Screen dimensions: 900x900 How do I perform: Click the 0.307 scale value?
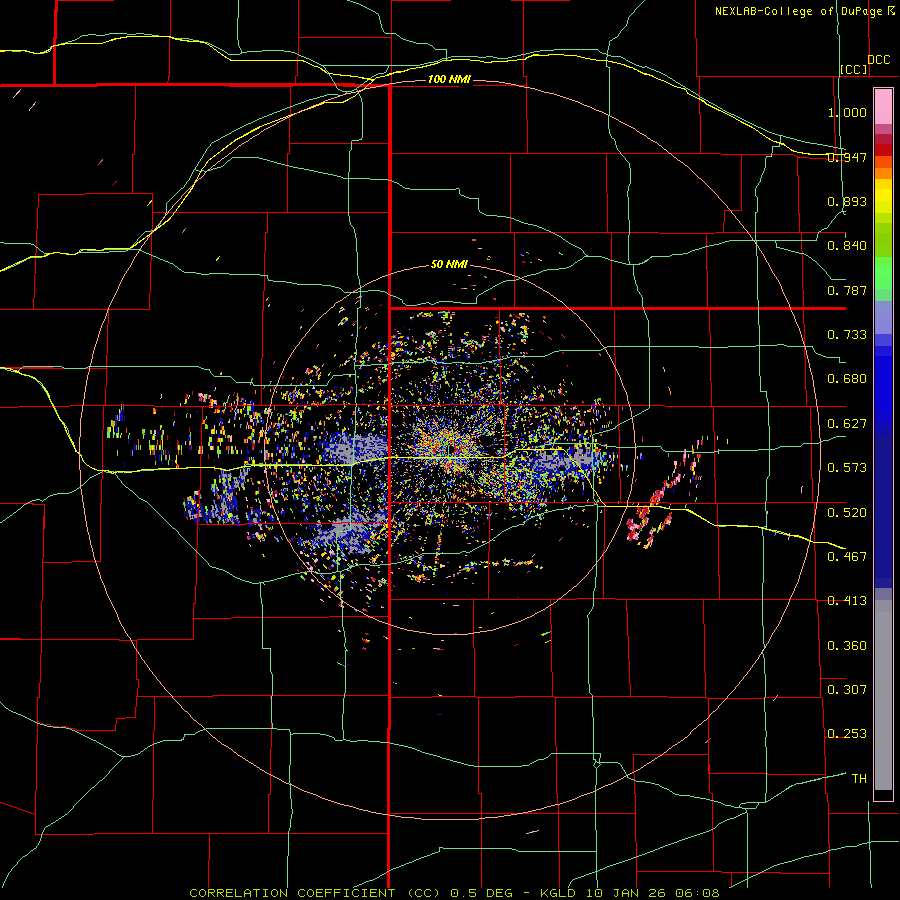(847, 690)
